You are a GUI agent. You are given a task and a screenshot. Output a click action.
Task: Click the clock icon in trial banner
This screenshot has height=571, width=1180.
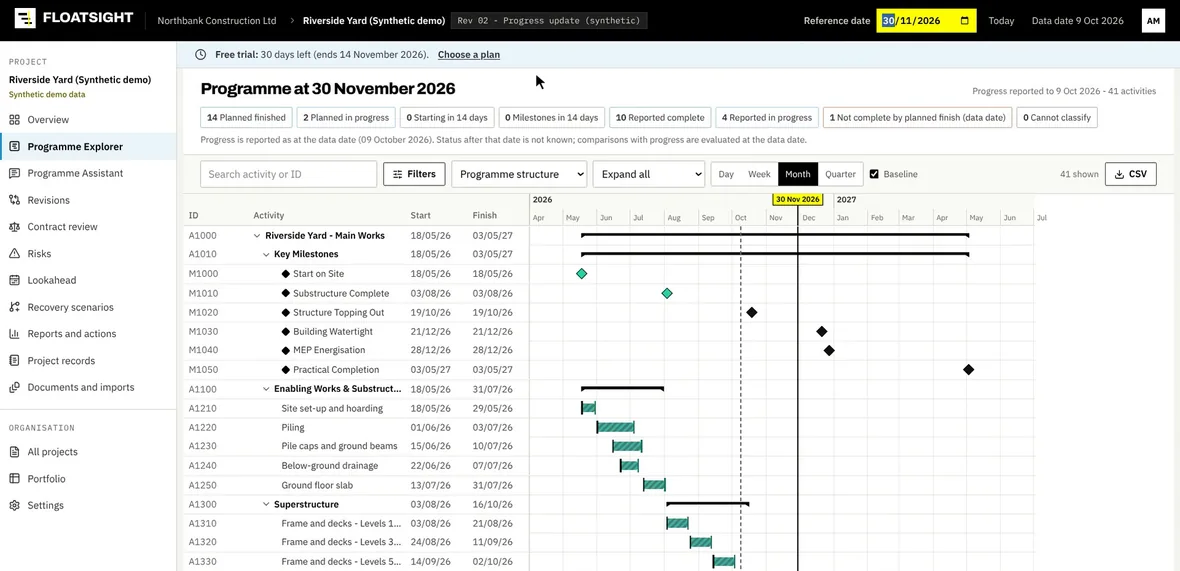(x=200, y=54)
